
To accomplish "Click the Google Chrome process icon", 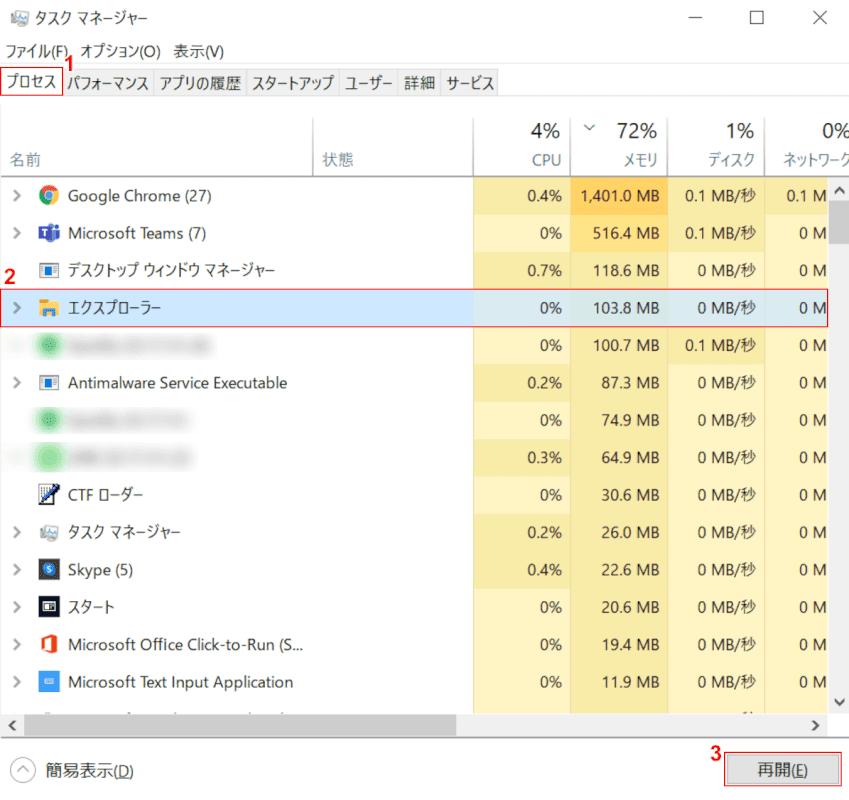I will pyautogui.click(x=49, y=195).
